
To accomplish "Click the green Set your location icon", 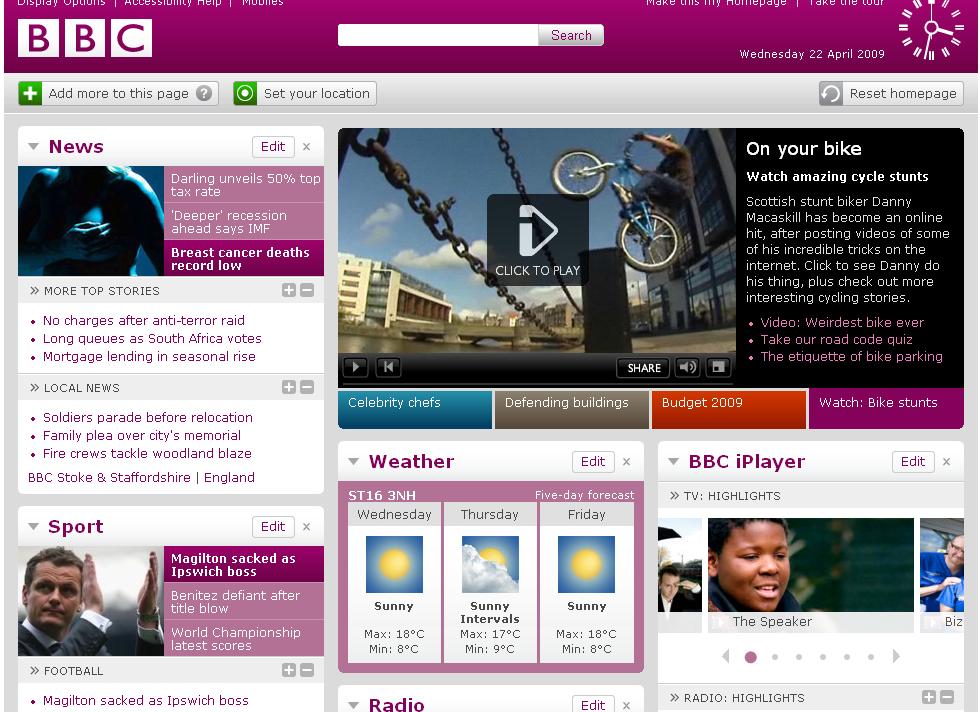I will (245, 93).
